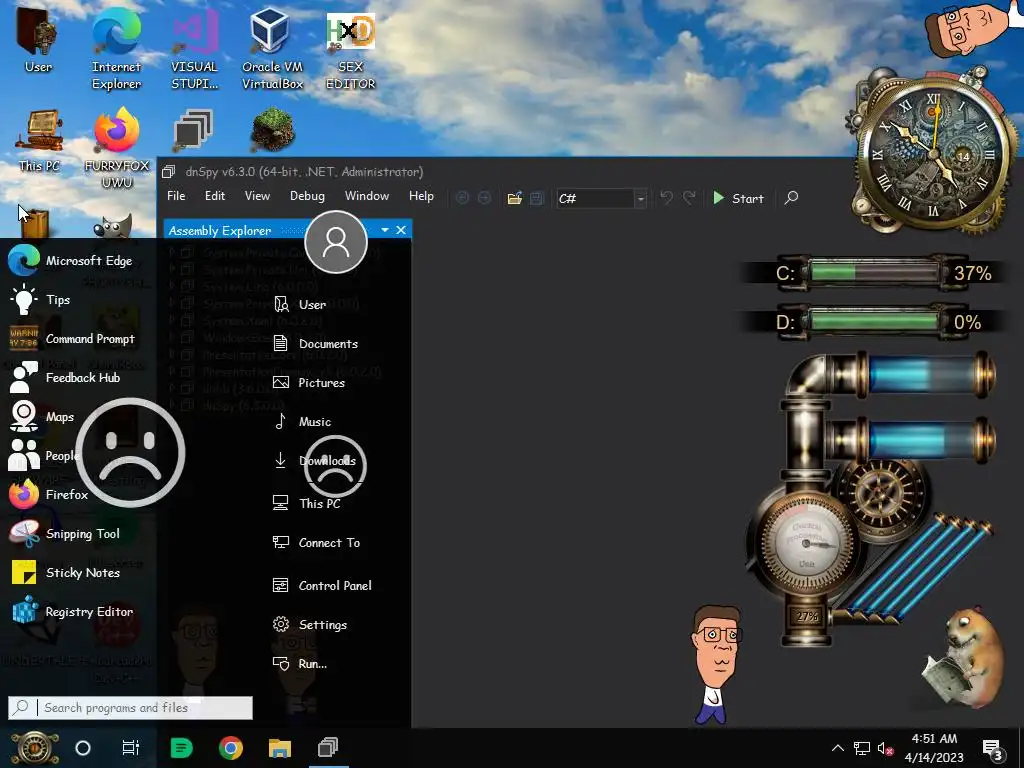Close the Assembly Explorer panel
1024x768 pixels.
[x=401, y=230]
